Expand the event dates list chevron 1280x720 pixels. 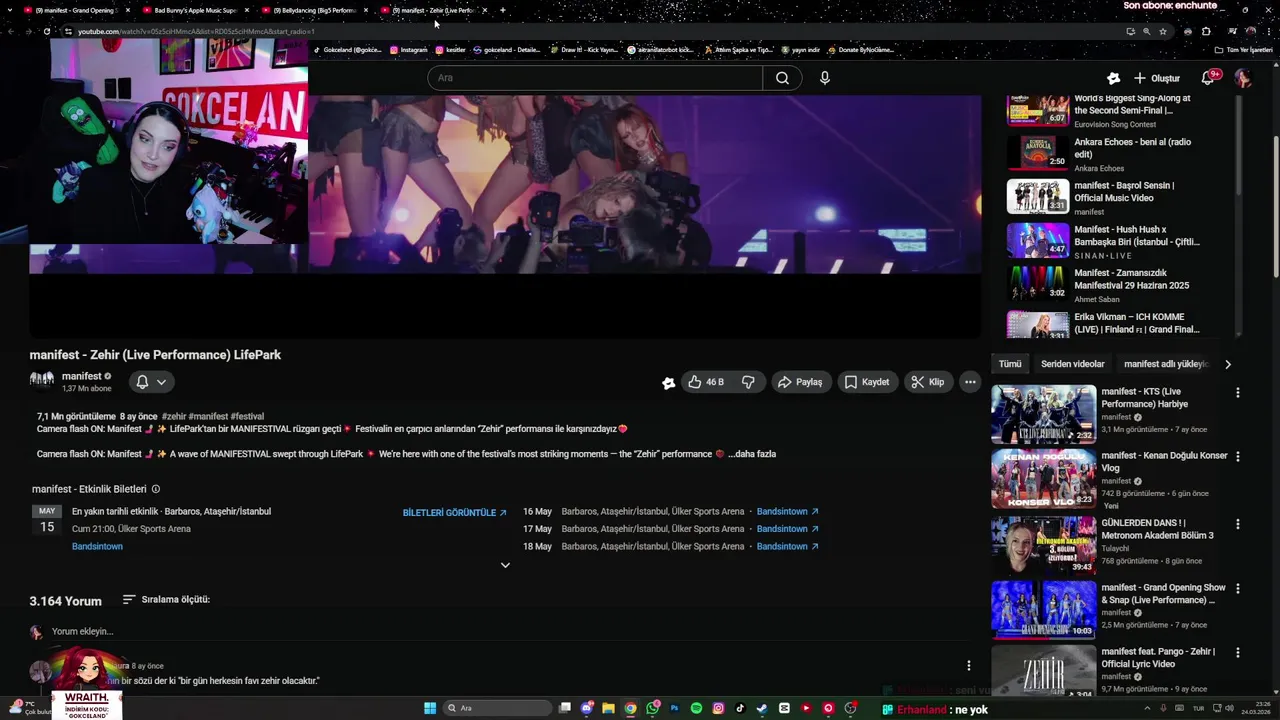pos(505,565)
